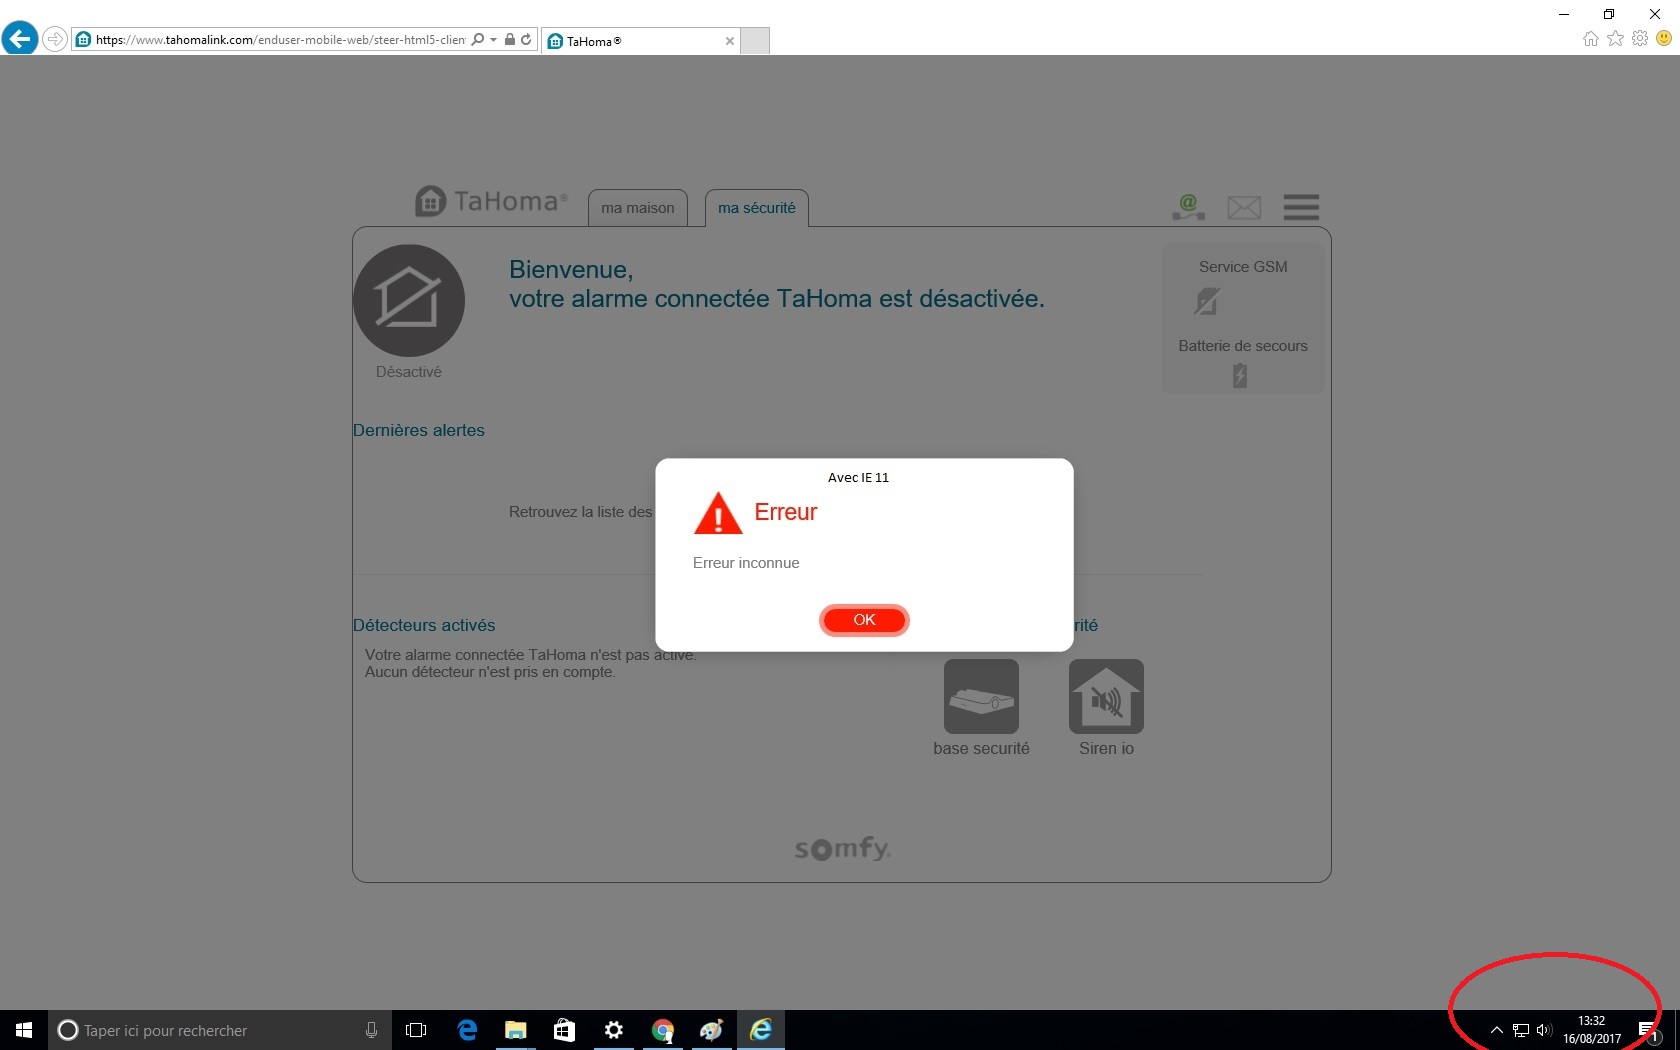Viewport: 1680px width, 1050px height.
Task: Click the Désactivé alarm status icon
Action: click(x=409, y=301)
